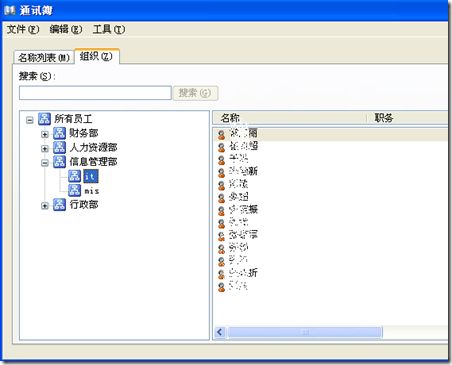The height and width of the screenshot is (365, 452).
Task: Click the 通讯簿 title bar book icon
Action: [10, 10]
